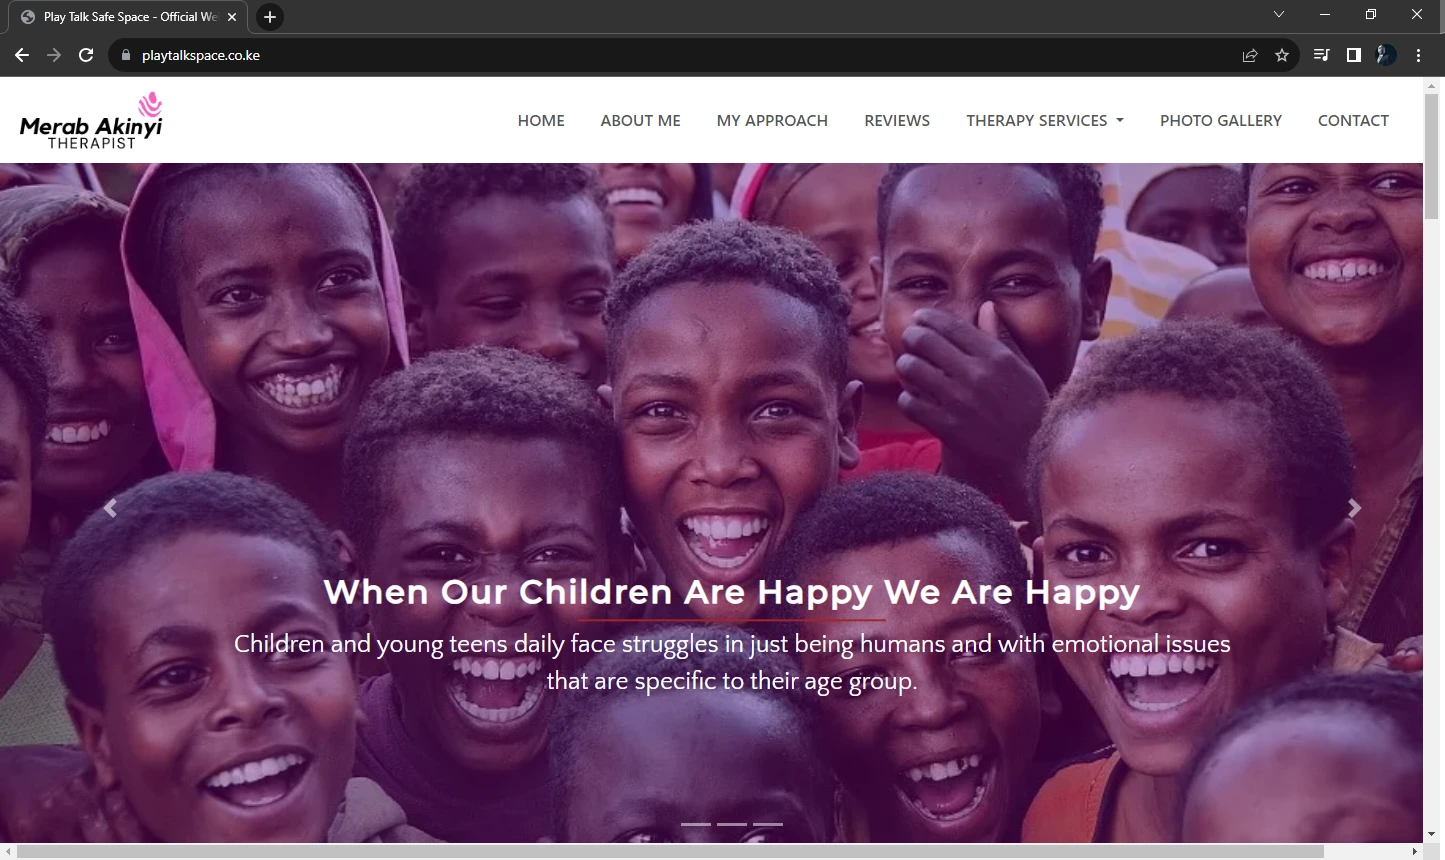The image size is (1445, 860).
Task: Go back using the browser back arrow
Action: tap(22, 55)
